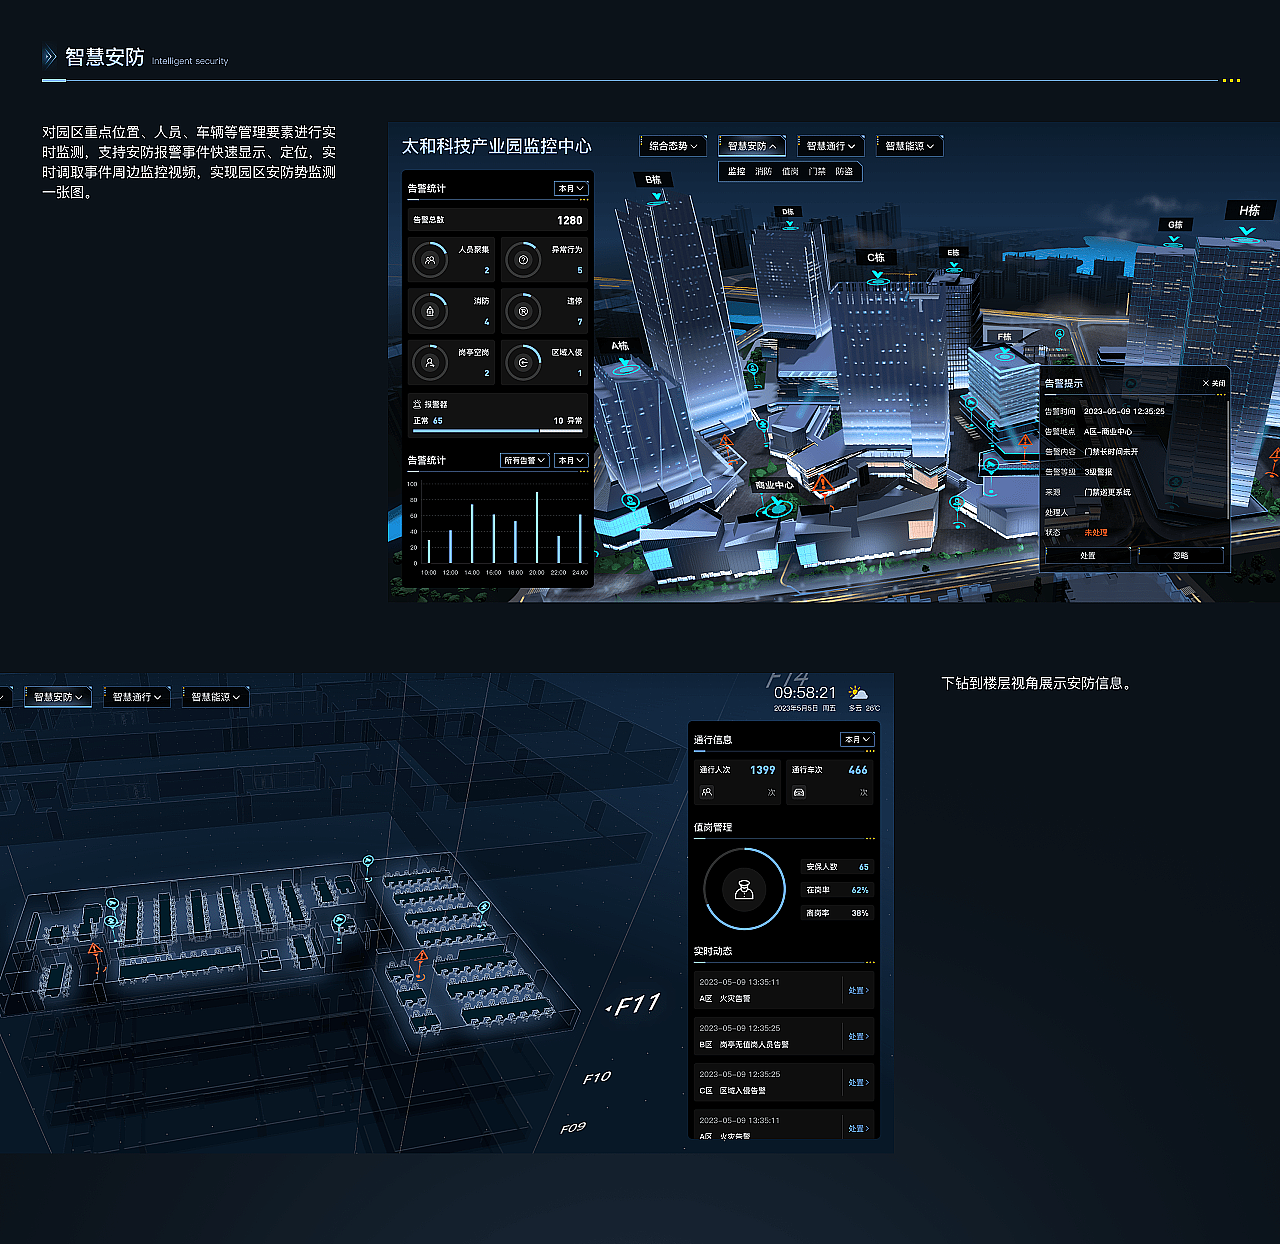Click 处置 link for C区 区域入侵告警
This screenshot has width=1280, height=1244.
click(x=859, y=1082)
